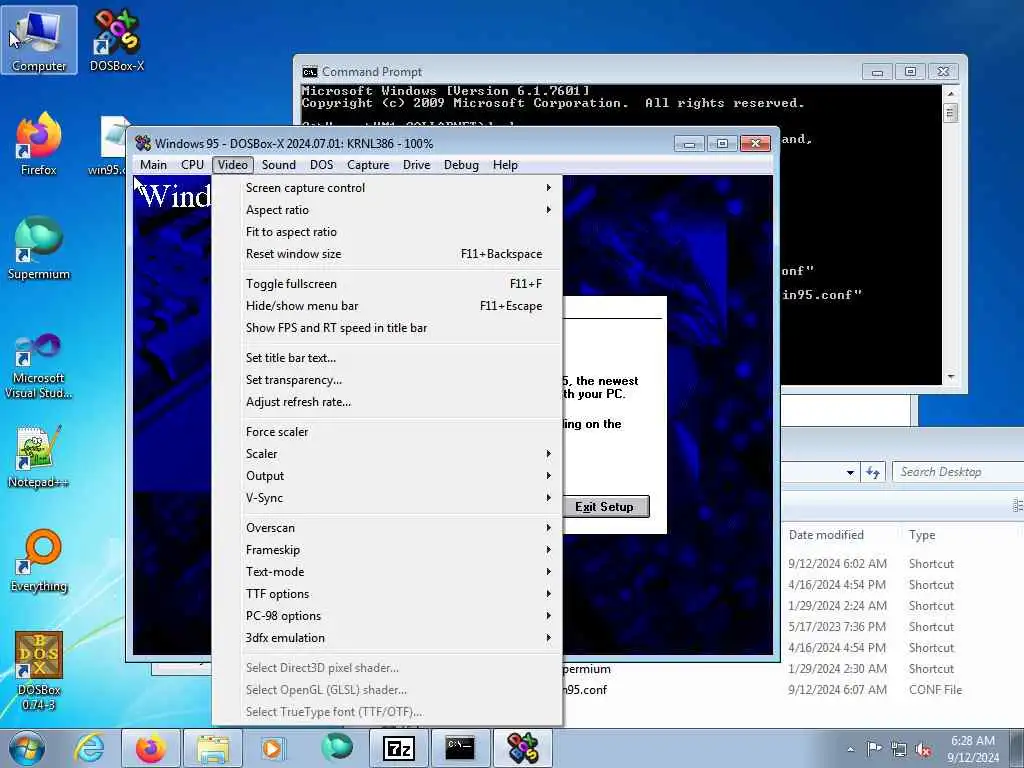Screen dimensions: 1024x768
Task: Expand the PC-98 options submenu
Action: tap(387, 616)
